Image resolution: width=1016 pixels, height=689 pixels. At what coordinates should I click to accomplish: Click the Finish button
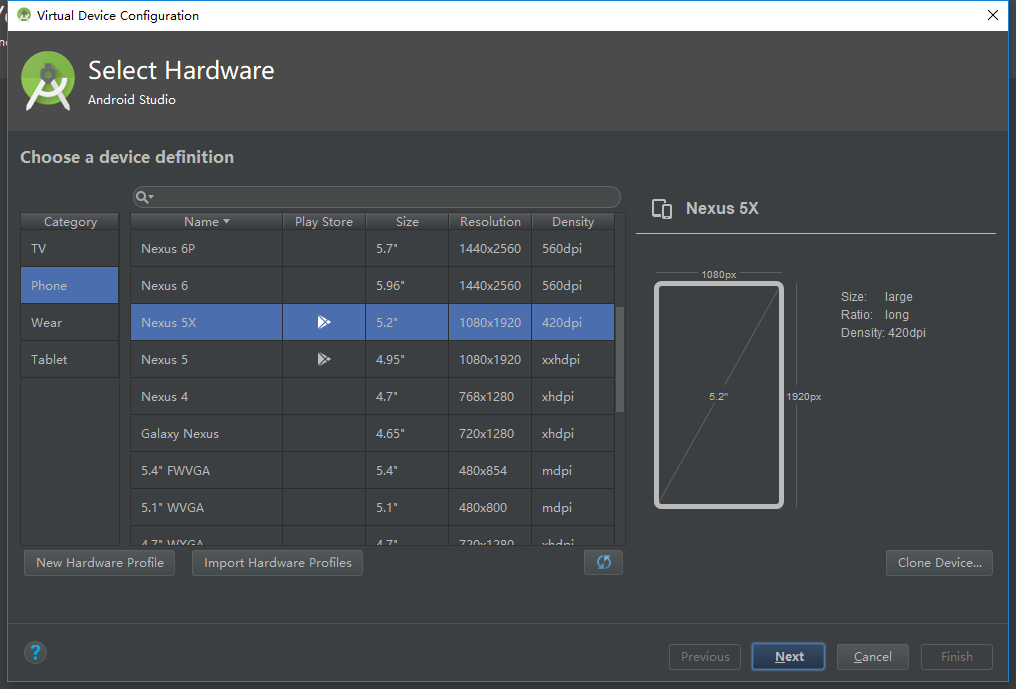(956, 657)
